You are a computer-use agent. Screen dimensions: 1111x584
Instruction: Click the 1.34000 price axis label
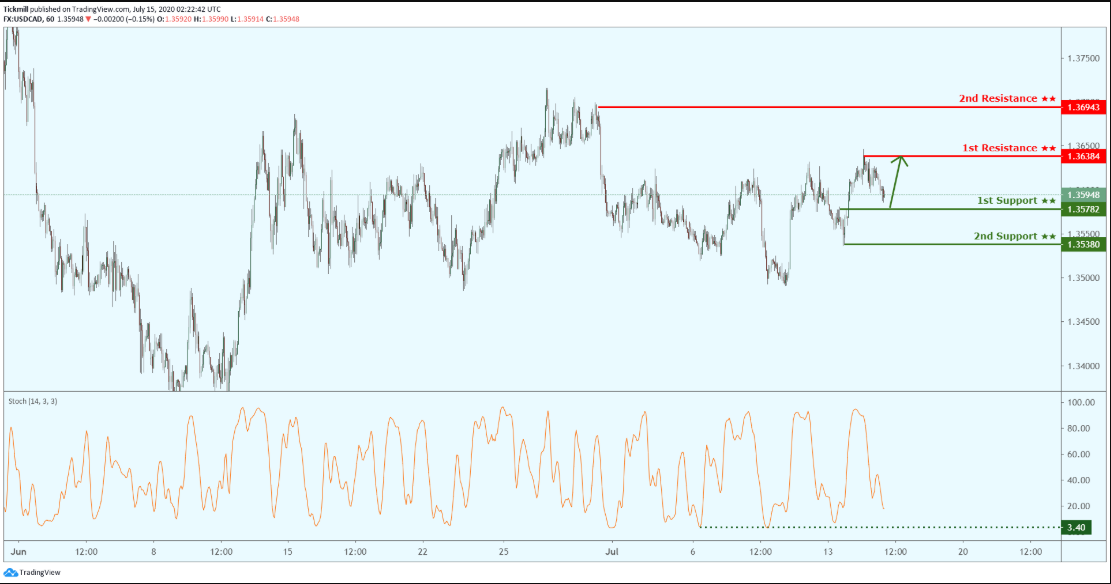point(1083,366)
